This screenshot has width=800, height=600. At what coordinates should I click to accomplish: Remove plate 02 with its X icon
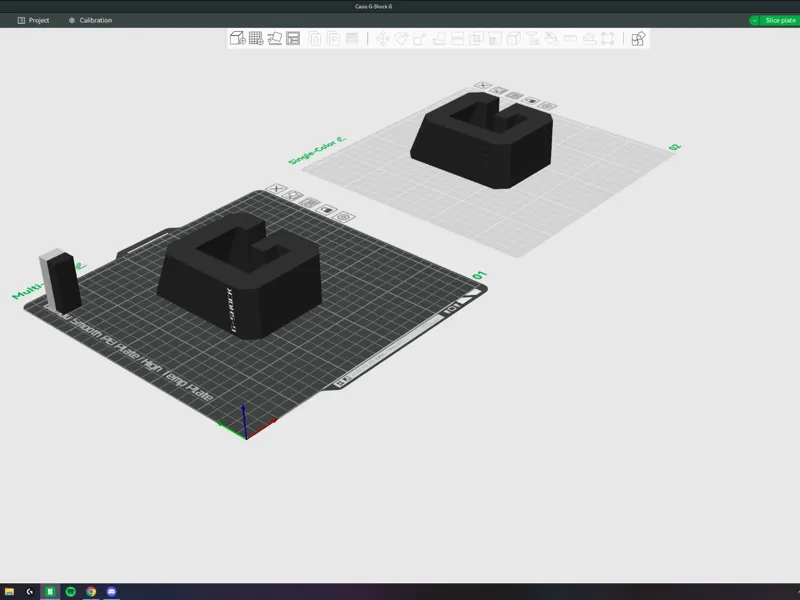point(483,86)
